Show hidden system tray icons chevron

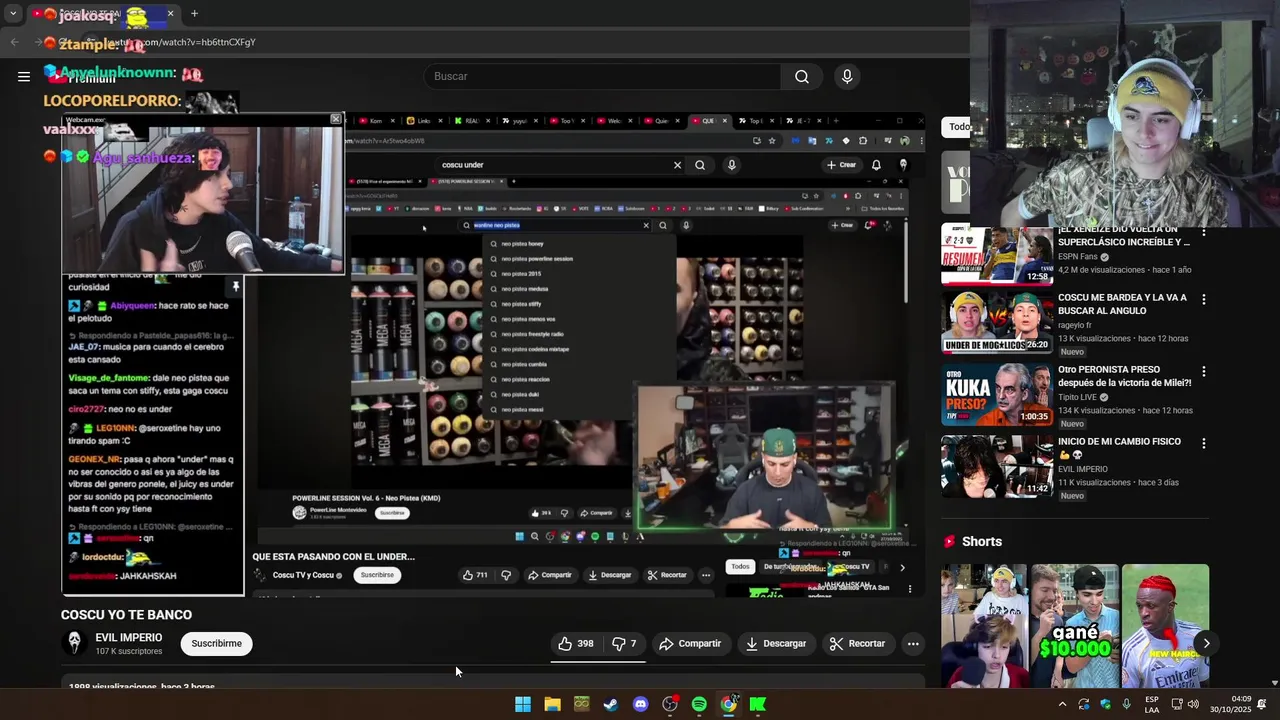point(1062,704)
